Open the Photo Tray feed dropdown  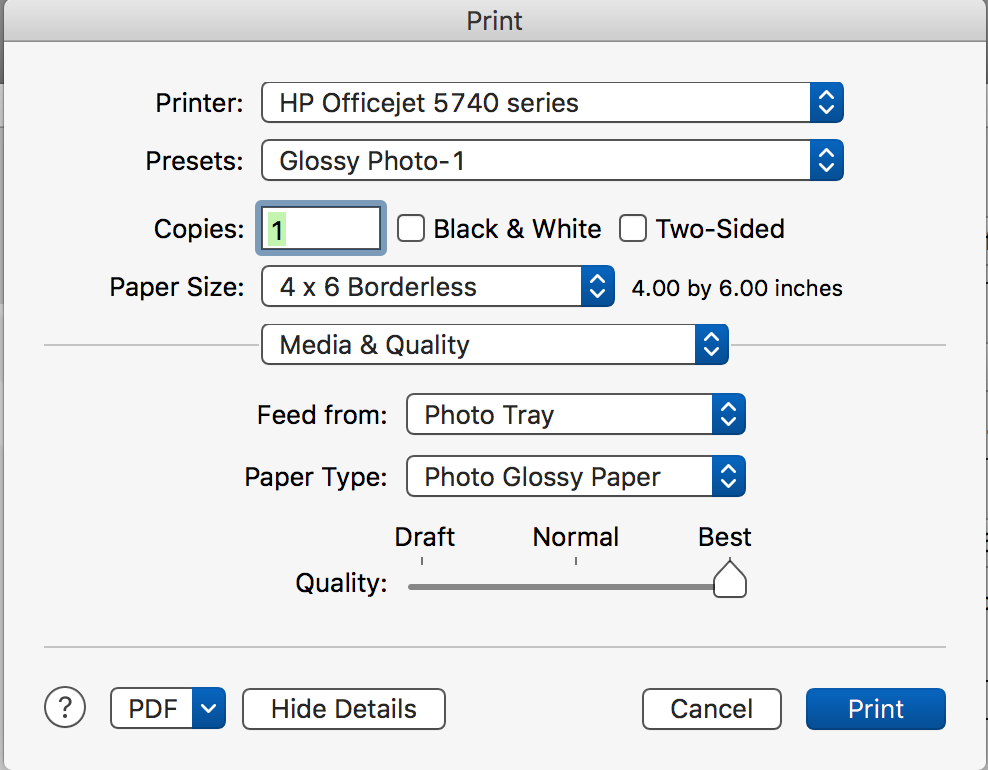560,414
